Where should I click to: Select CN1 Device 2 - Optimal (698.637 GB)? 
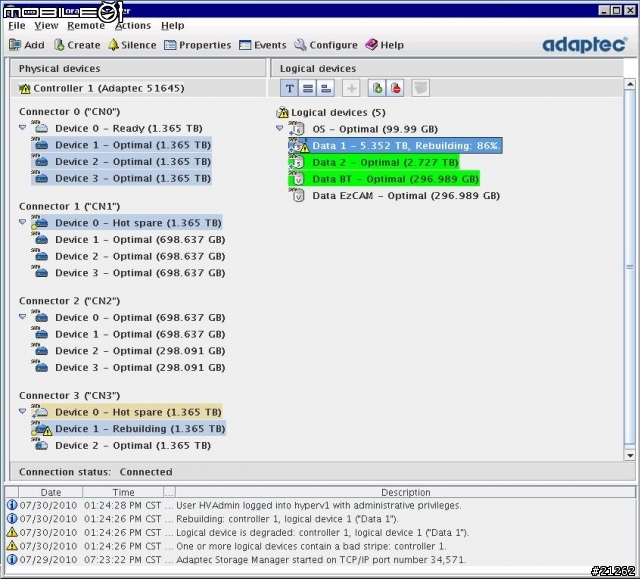140,256
